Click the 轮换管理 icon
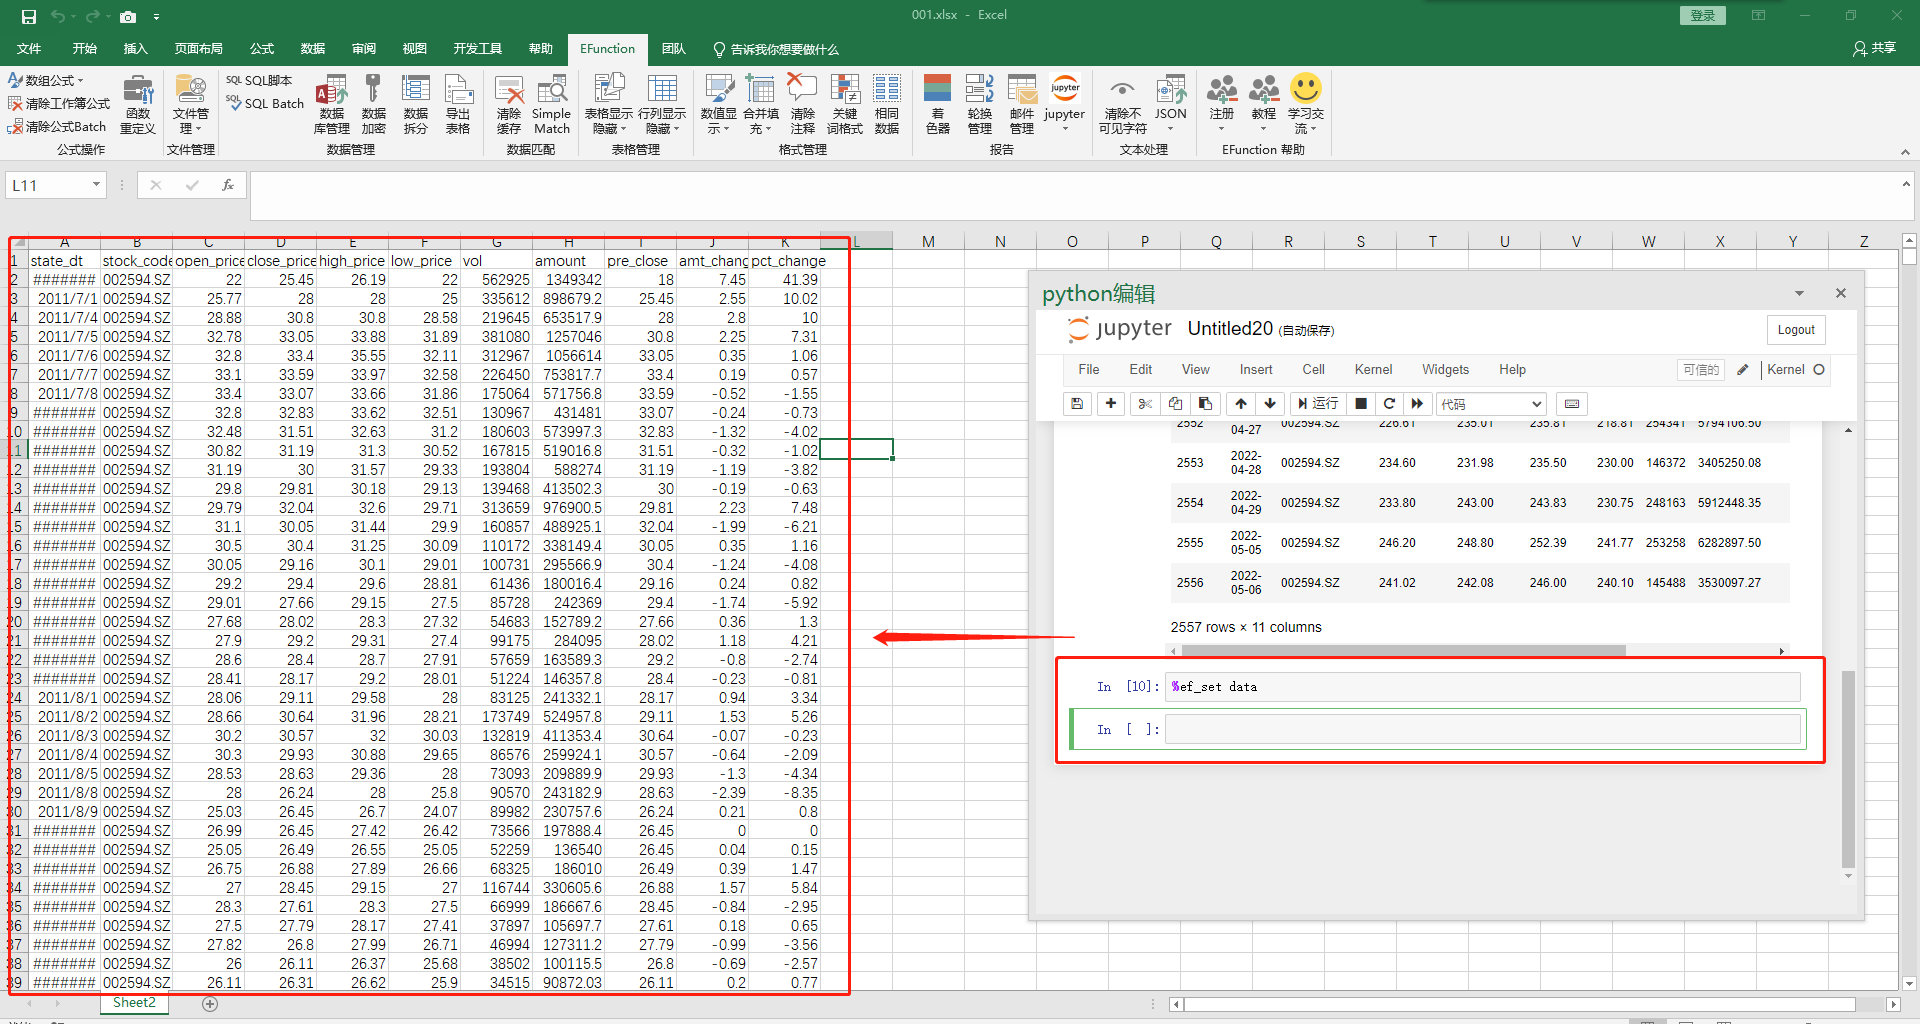The width and height of the screenshot is (1920, 1024). click(980, 104)
